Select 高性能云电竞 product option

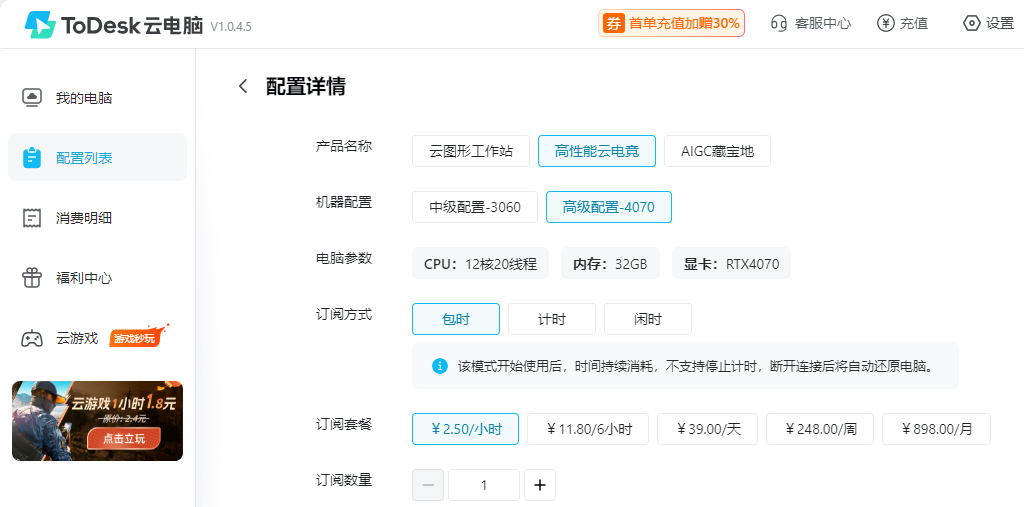(x=597, y=151)
